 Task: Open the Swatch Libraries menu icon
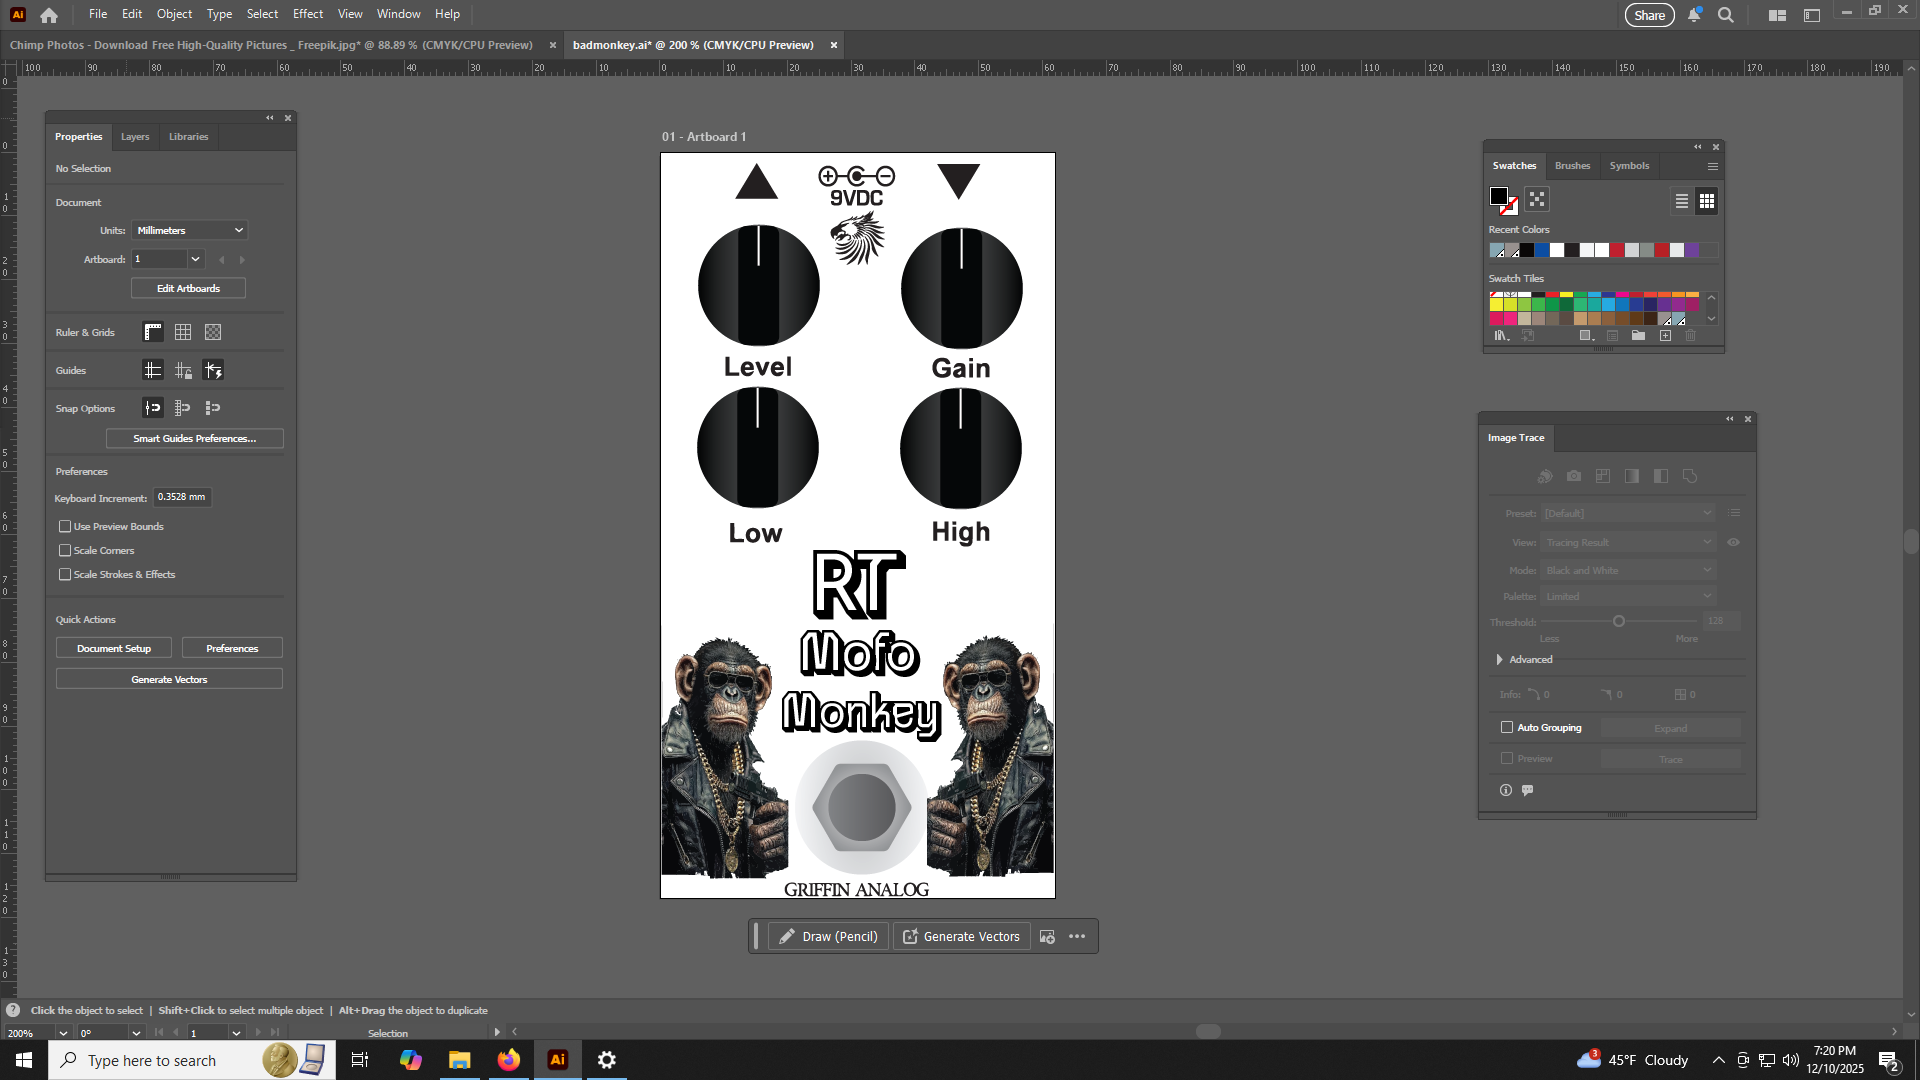pyautogui.click(x=1501, y=336)
